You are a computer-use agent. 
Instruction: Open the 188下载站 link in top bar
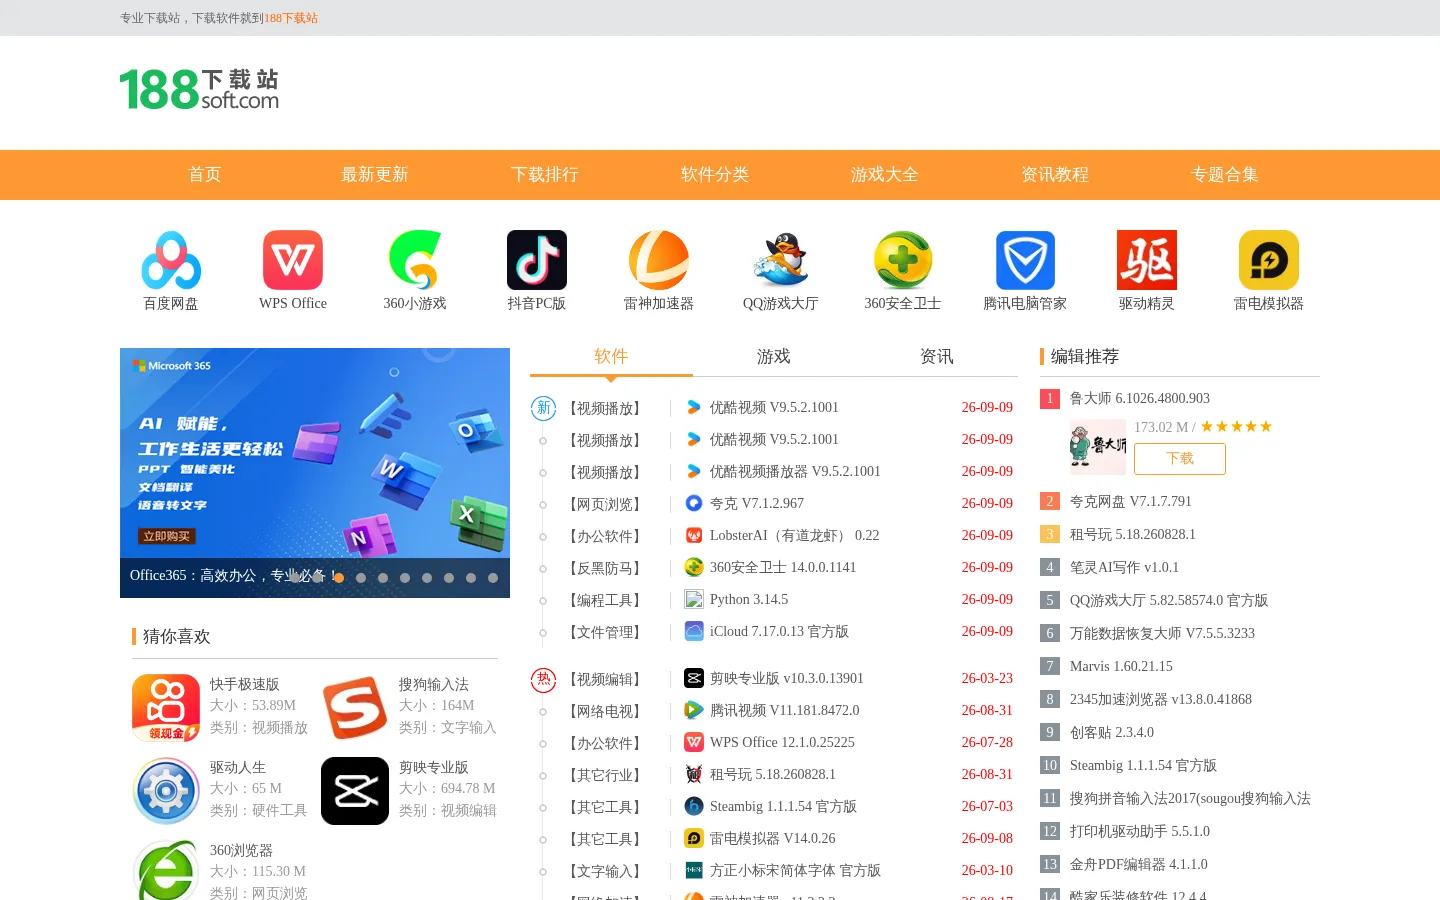(x=291, y=18)
